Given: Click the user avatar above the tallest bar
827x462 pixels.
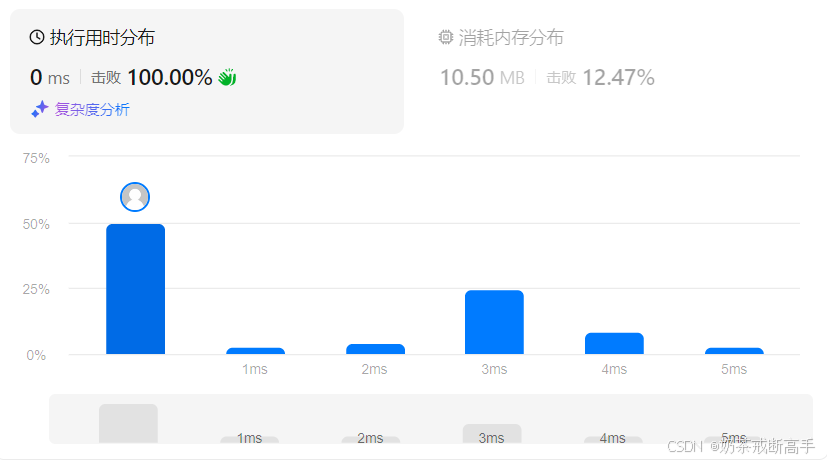Looking at the screenshot, I should click(135, 197).
